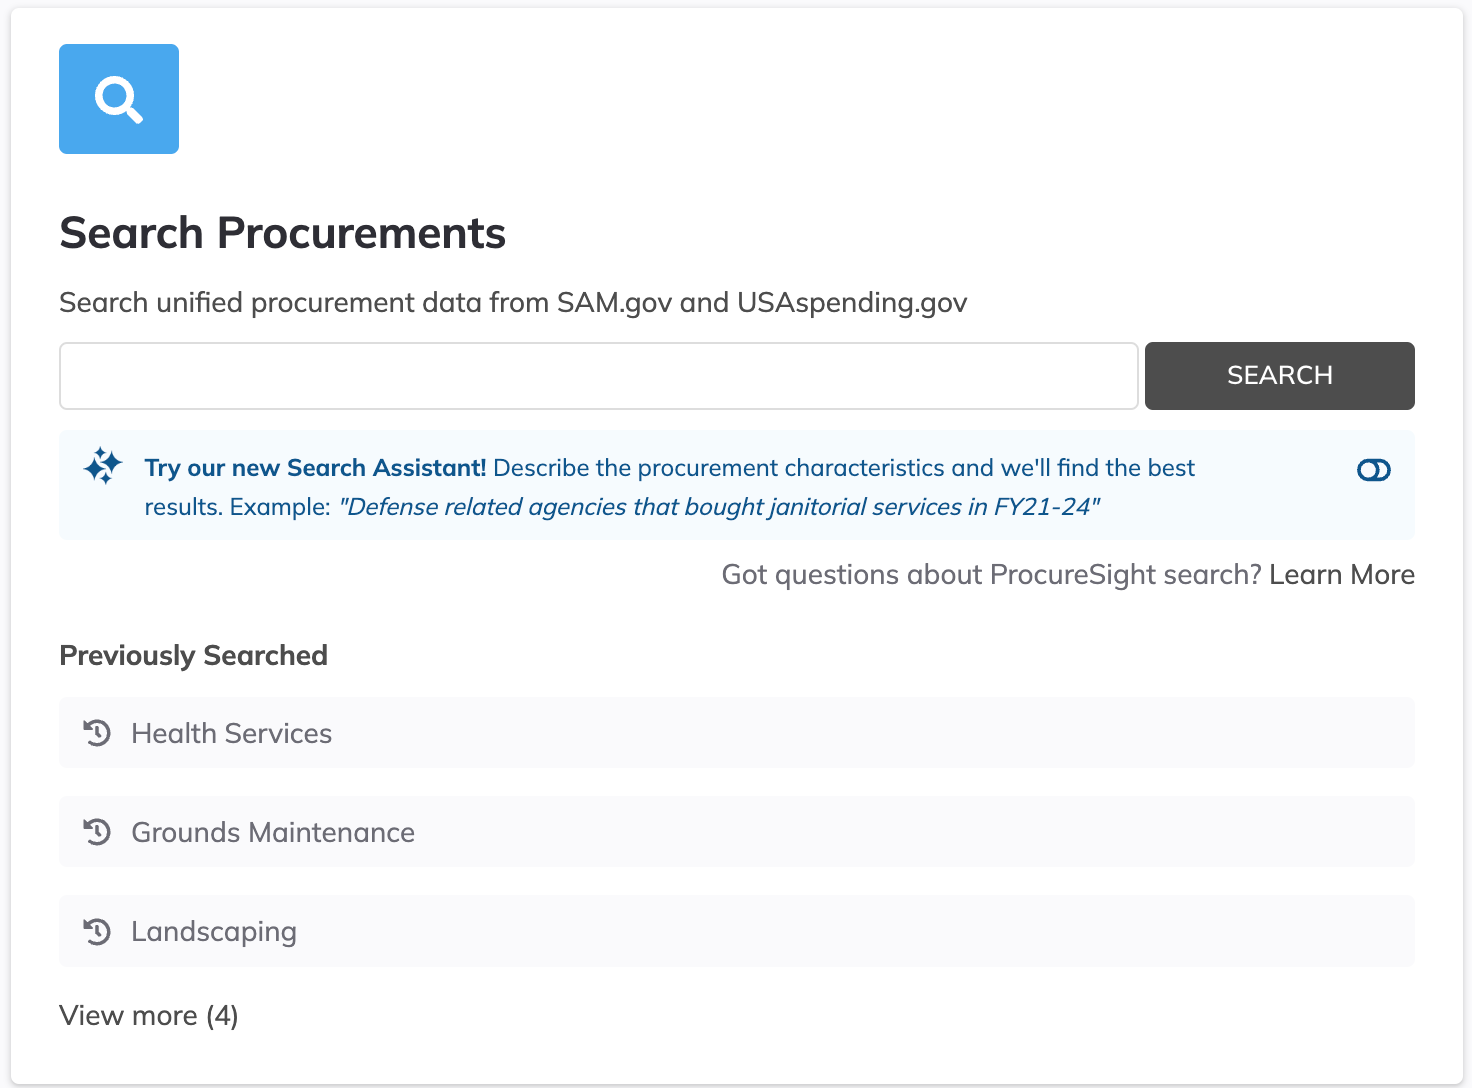Click the history icon beside Landscaping
The height and width of the screenshot is (1088, 1472).
[x=97, y=931]
